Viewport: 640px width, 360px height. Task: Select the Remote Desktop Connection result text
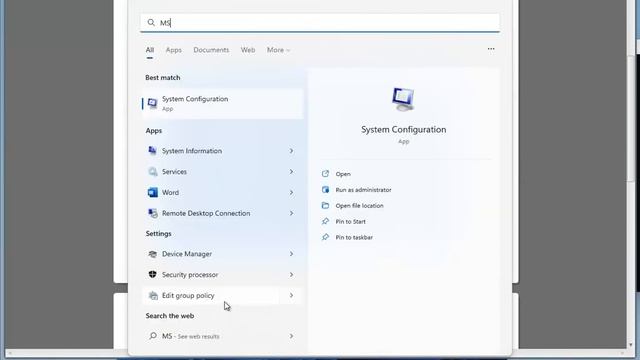click(206, 213)
